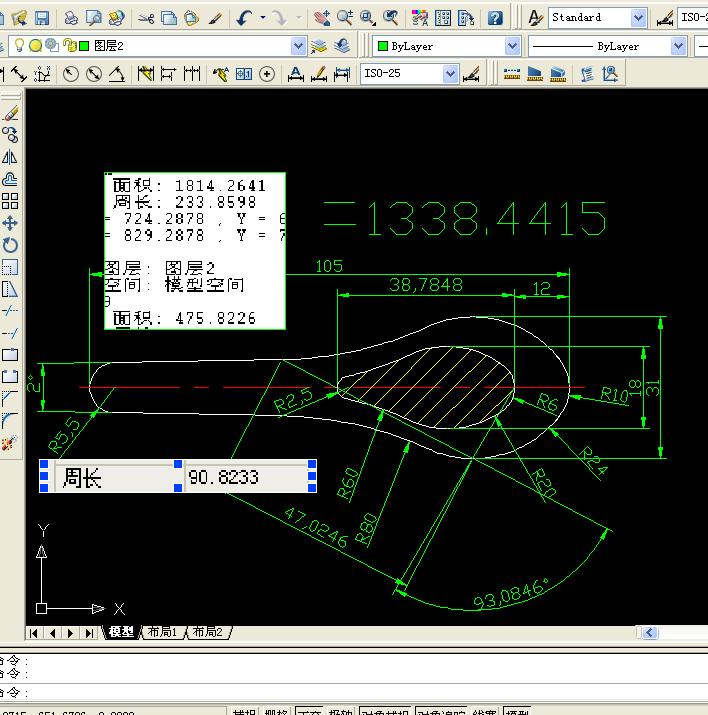Select the Quick Dimension tool
Screen dimensions: 708x715
[146, 74]
